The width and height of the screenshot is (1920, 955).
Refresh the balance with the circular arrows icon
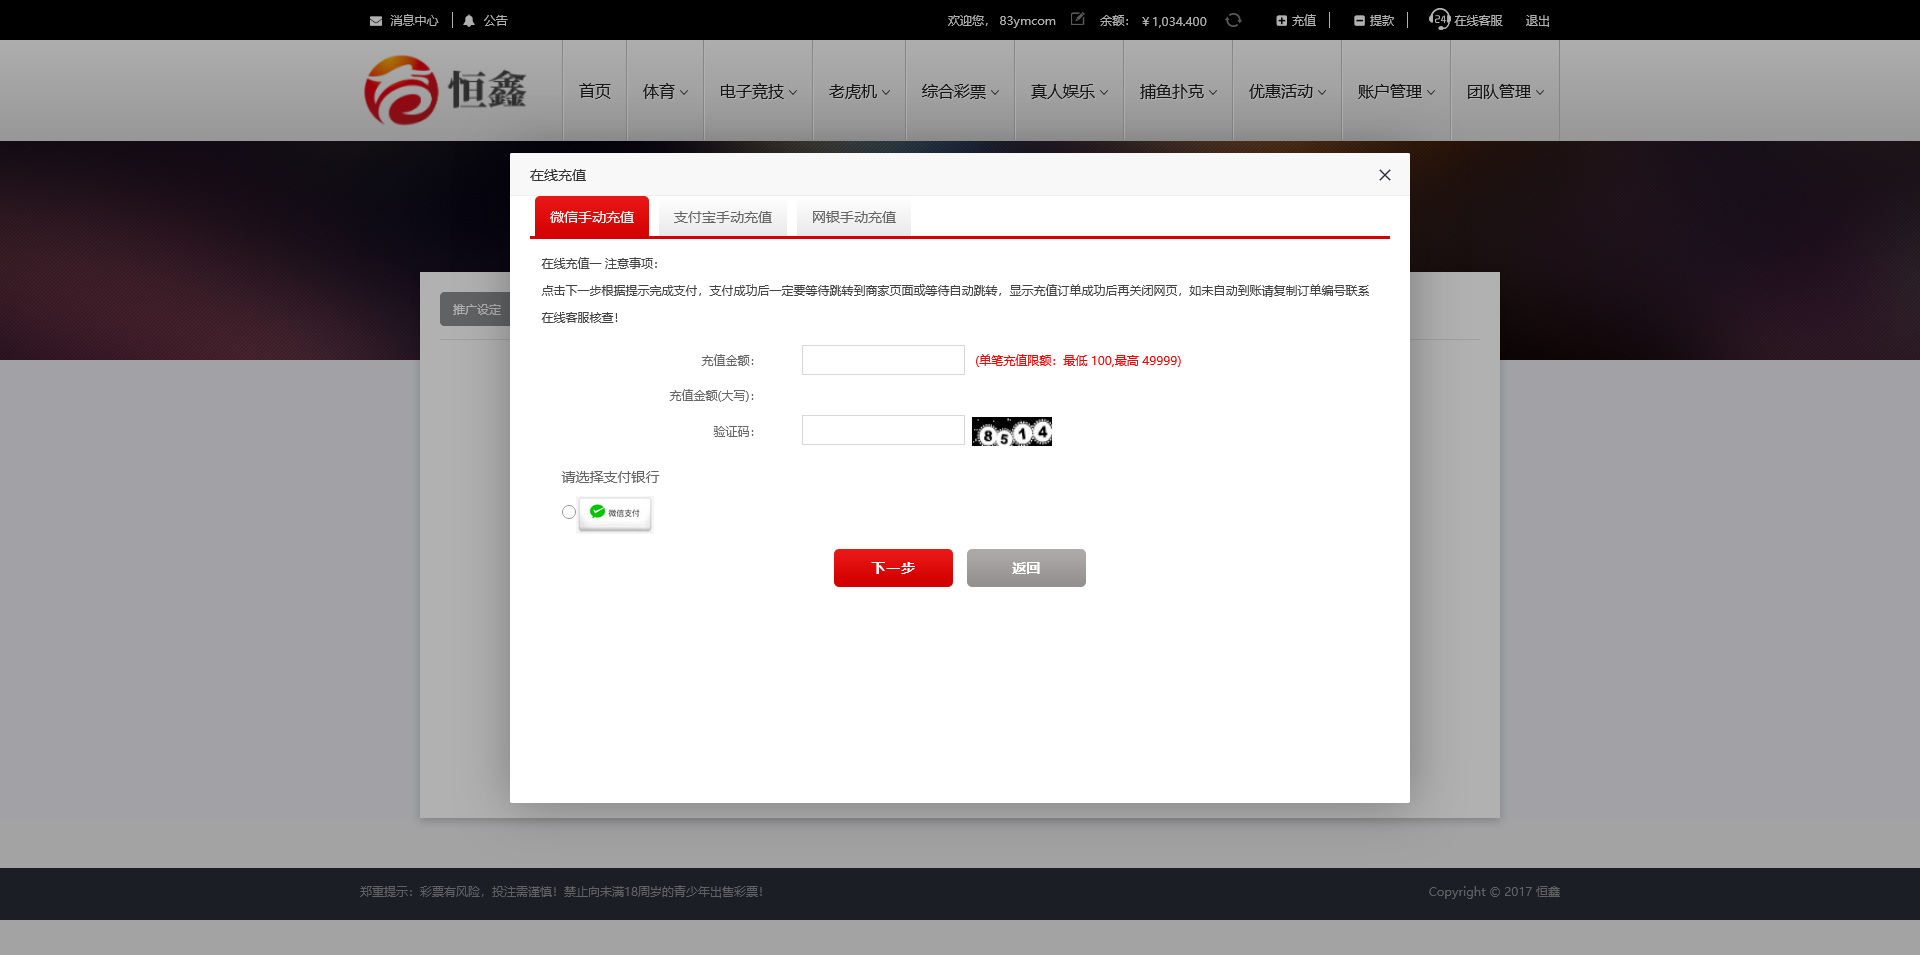click(1233, 20)
